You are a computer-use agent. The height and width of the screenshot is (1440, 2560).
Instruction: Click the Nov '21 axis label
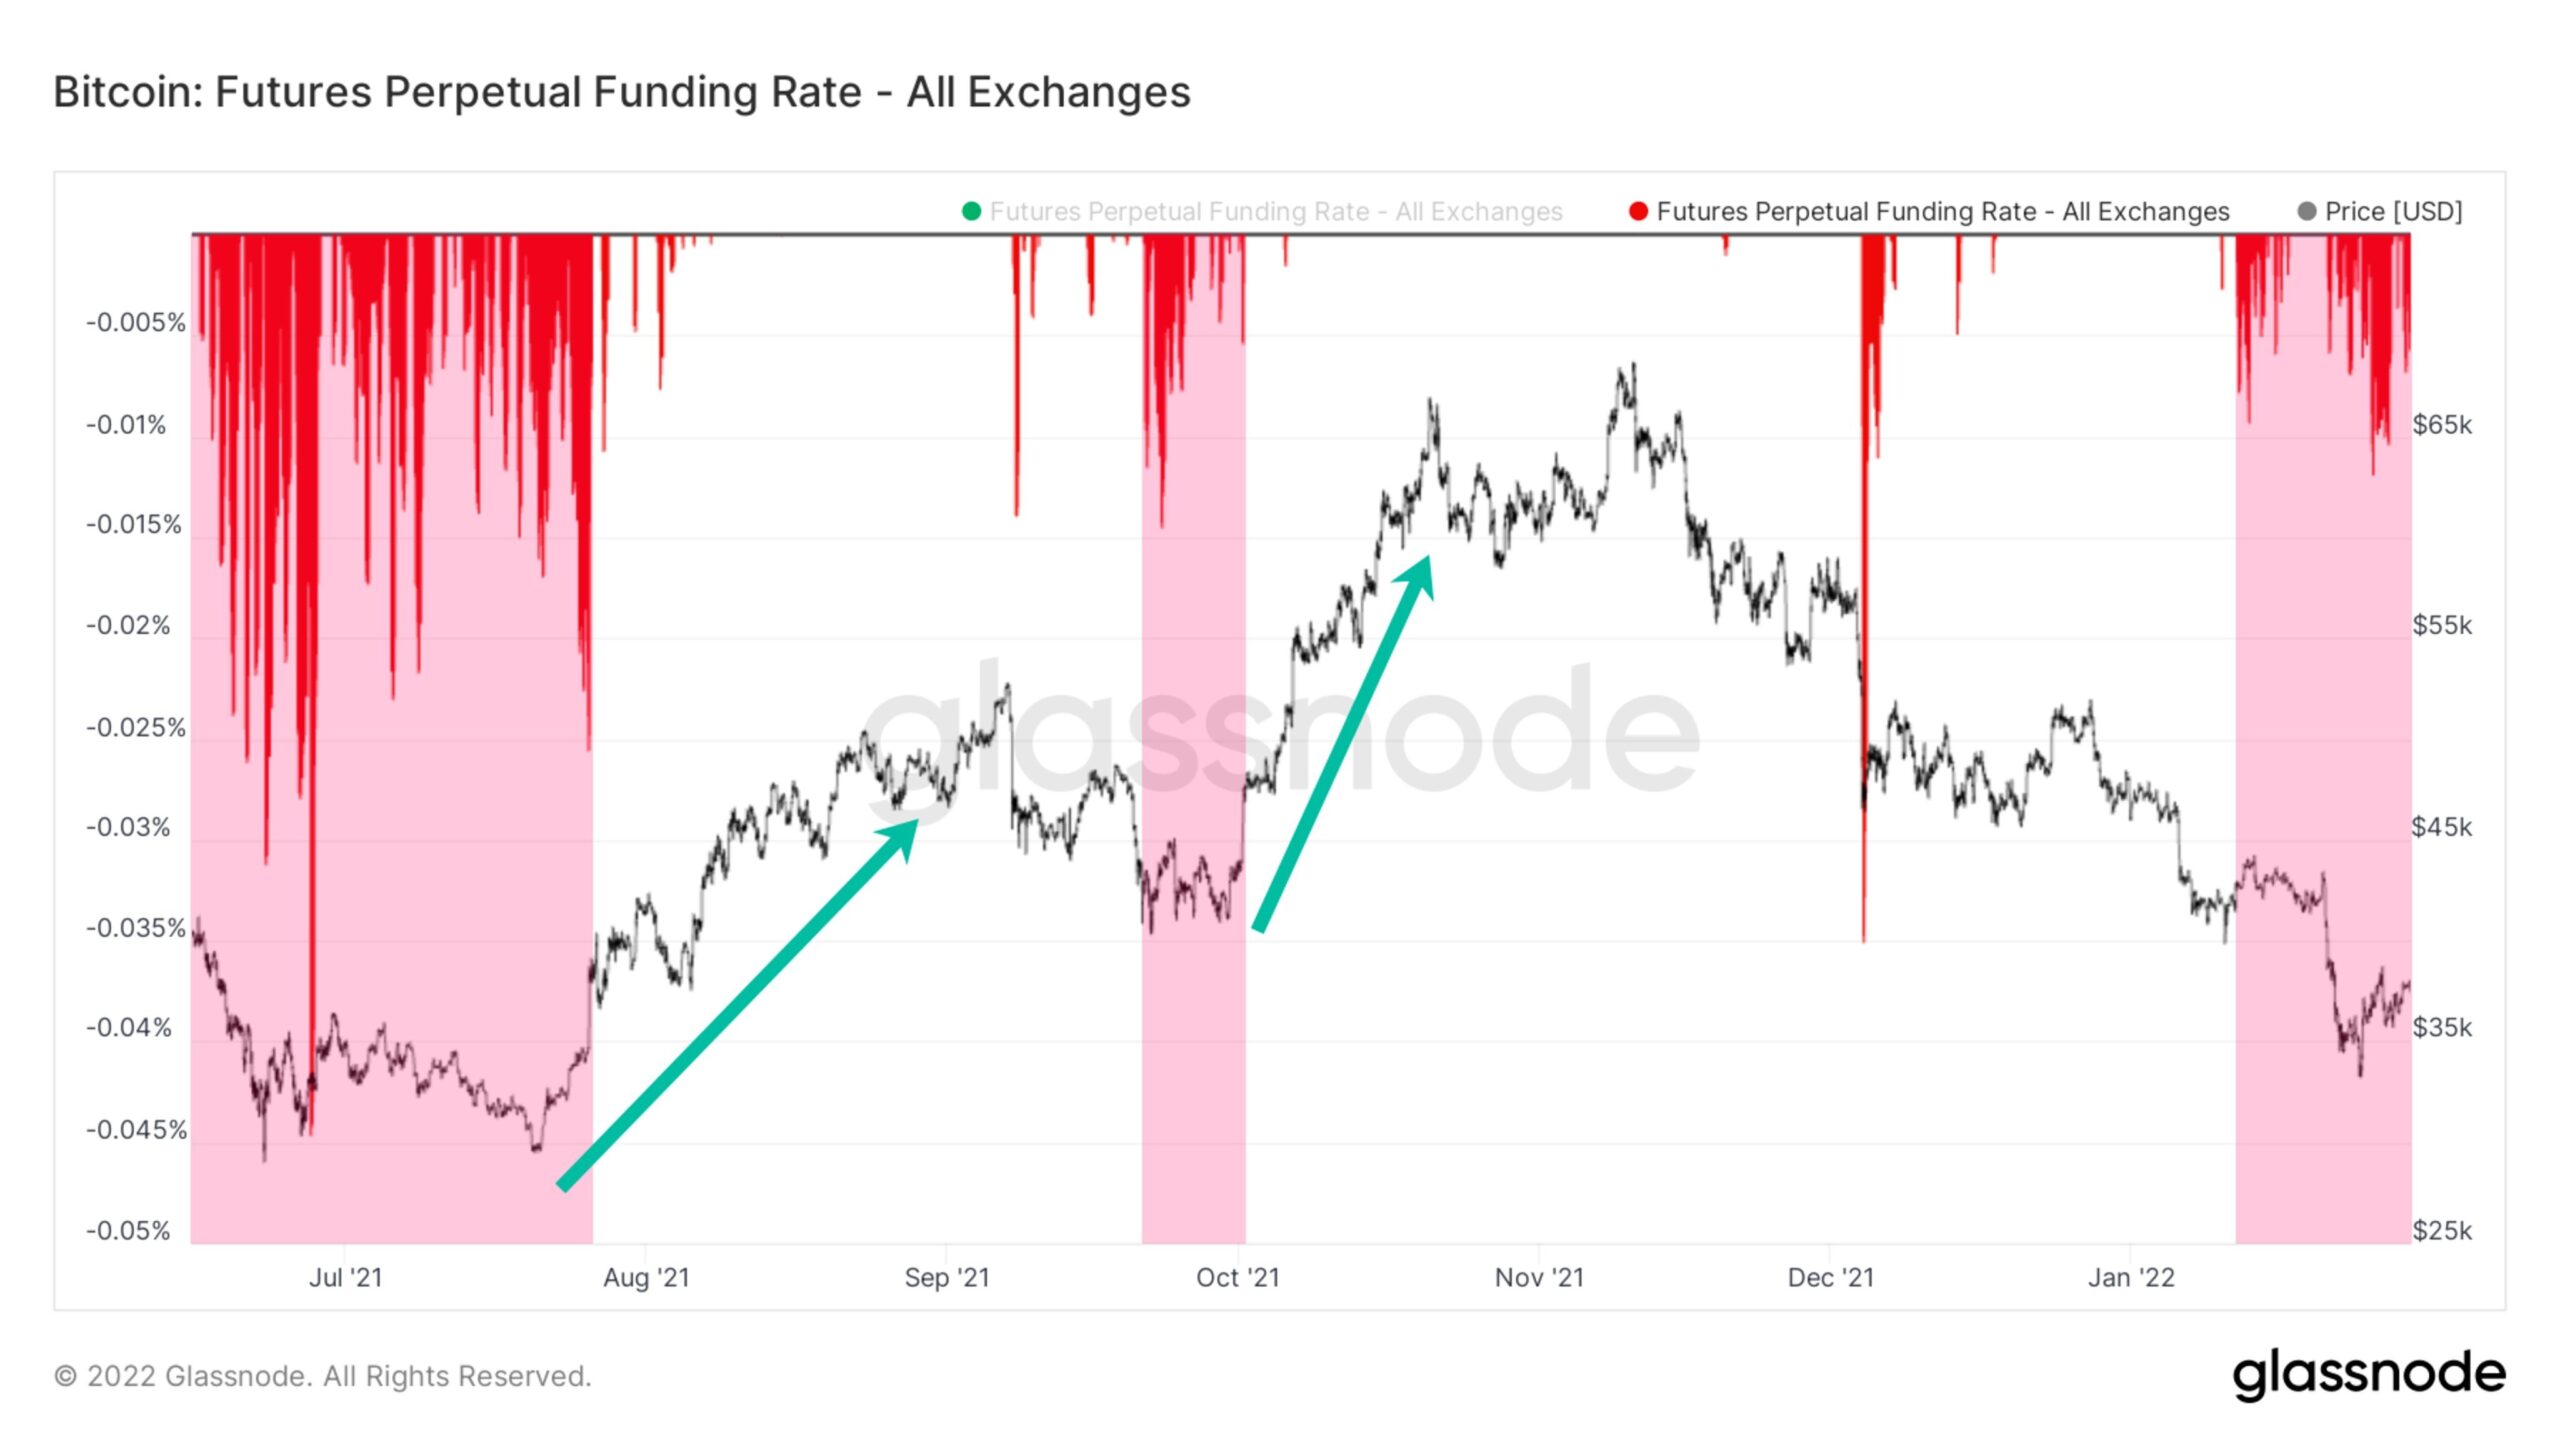point(1539,1277)
